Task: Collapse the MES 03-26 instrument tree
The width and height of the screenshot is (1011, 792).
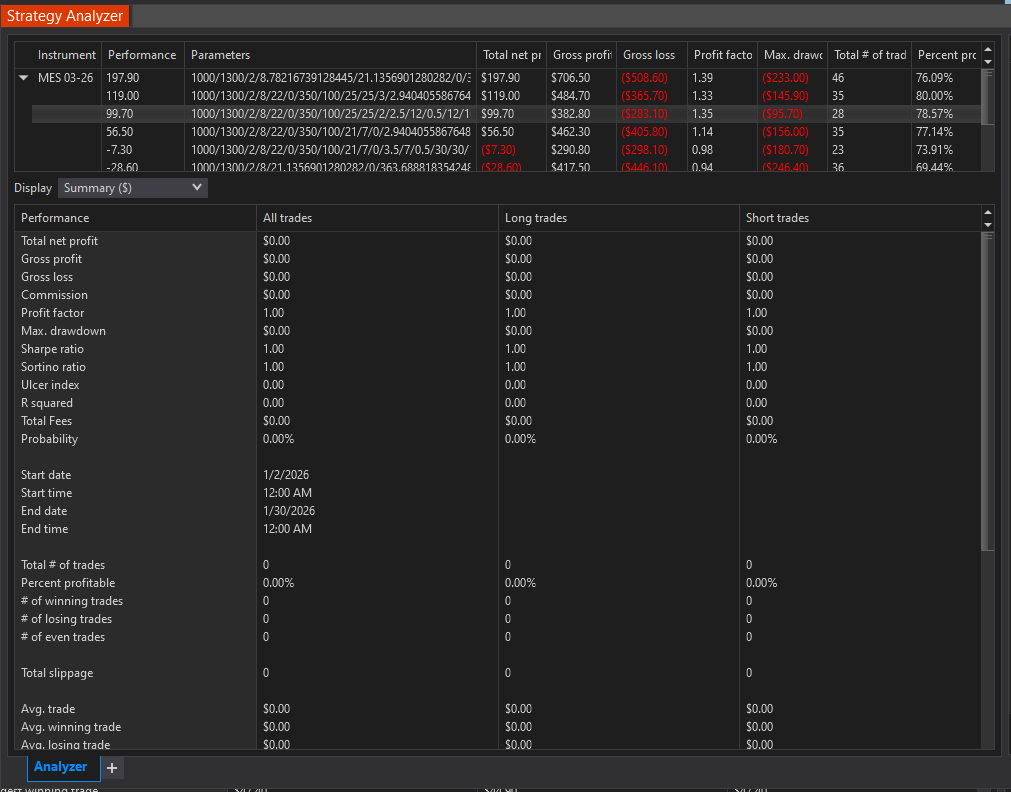Action: click(x=24, y=78)
